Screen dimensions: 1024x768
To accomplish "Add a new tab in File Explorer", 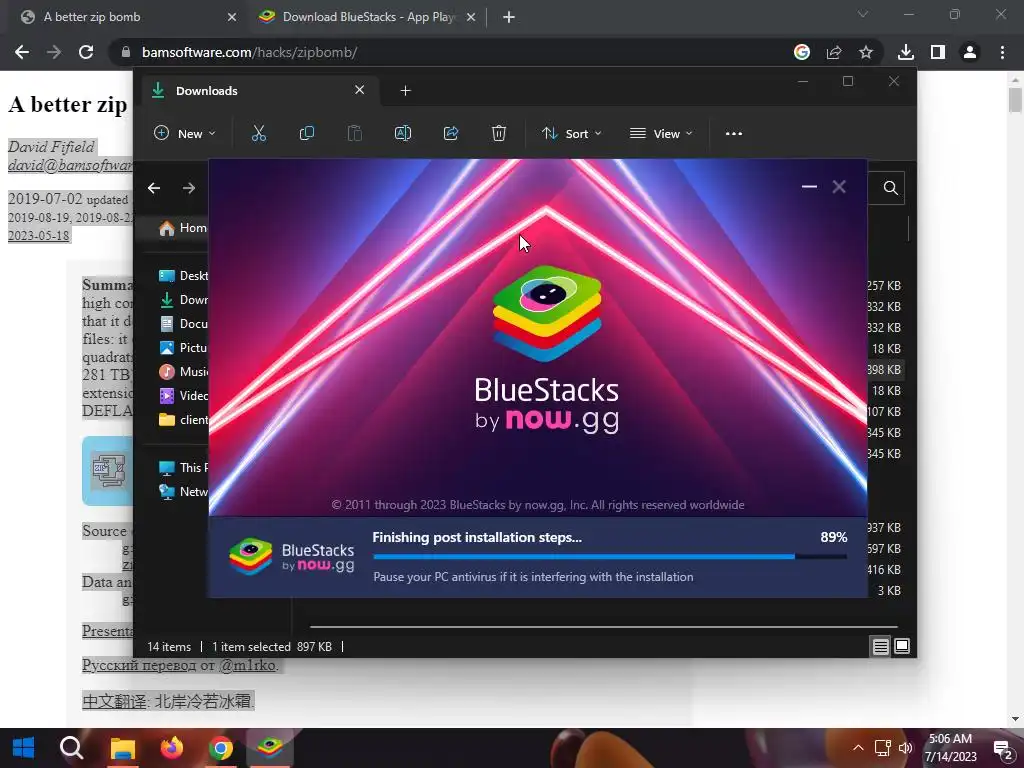I will pyautogui.click(x=406, y=91).
